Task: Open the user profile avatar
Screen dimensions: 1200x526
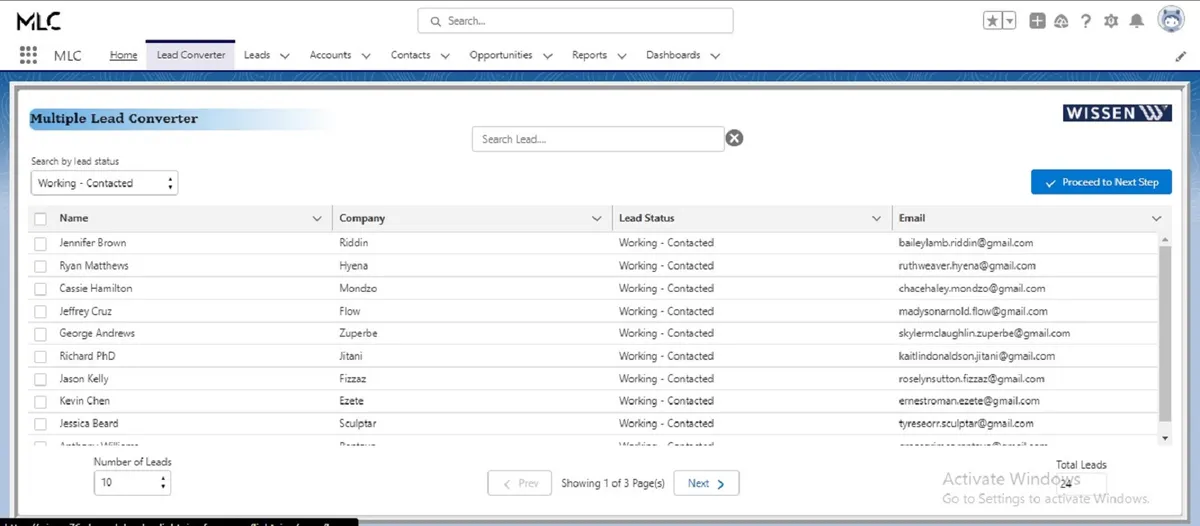Action: click(1171, 20)
